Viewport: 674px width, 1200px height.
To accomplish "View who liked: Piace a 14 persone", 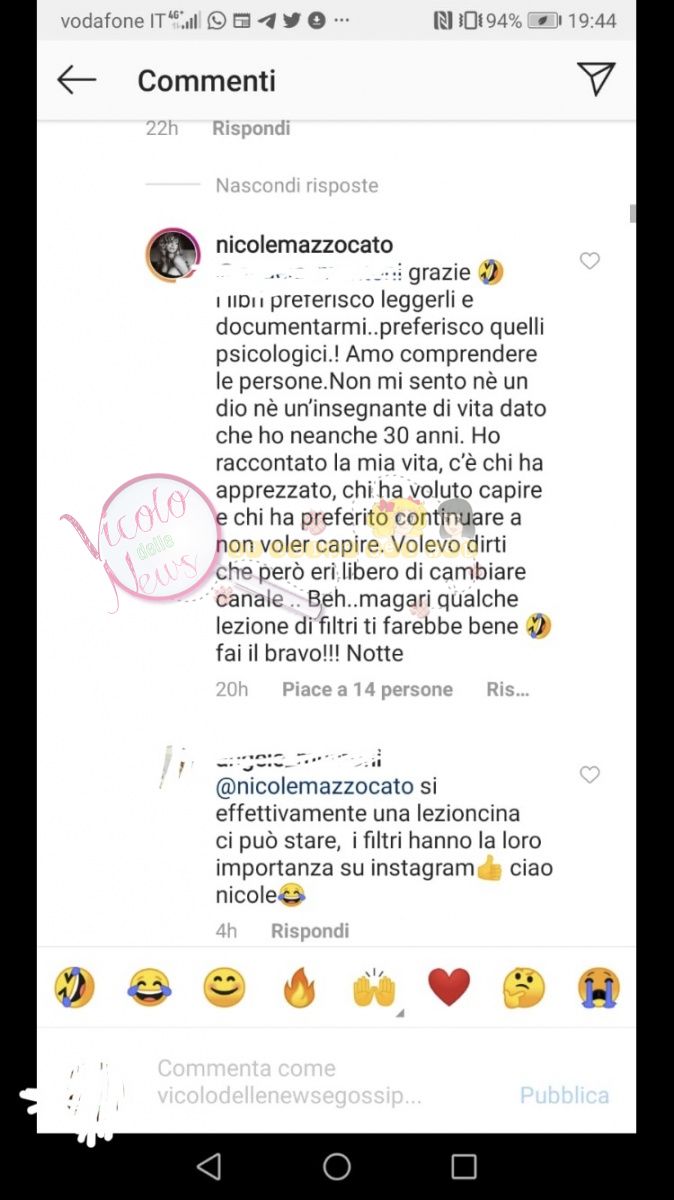I will tap(367, 689).
